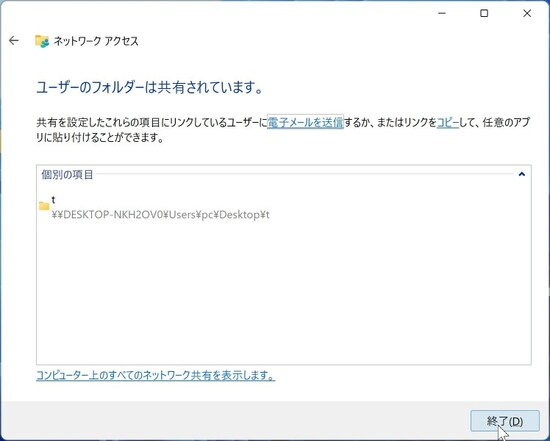This screenshot has width=550, height=441.
Task: Open the 電子メールを送信 link
Action: coord(305,122)
